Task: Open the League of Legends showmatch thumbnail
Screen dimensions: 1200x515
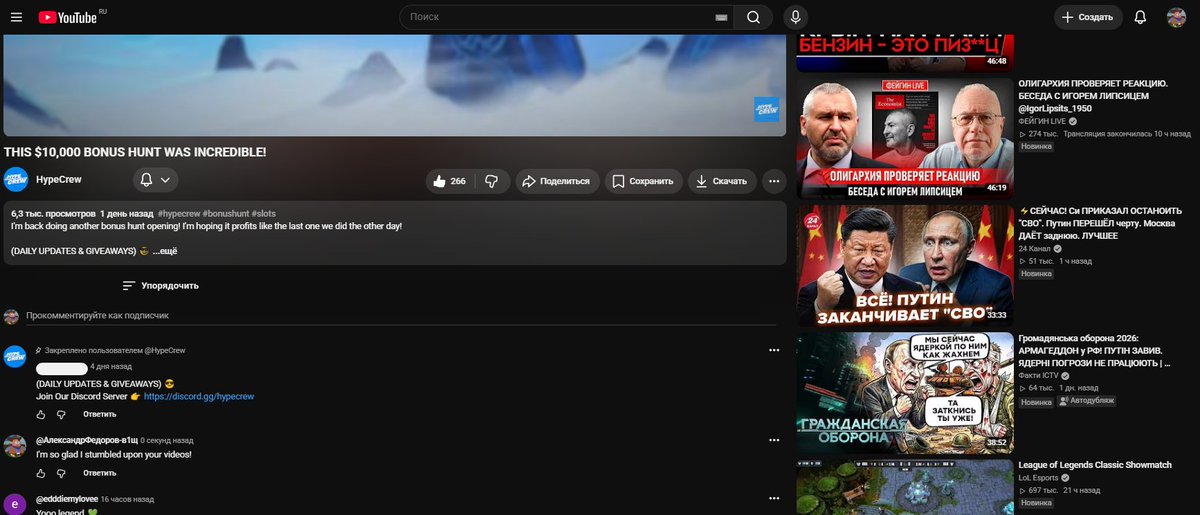Action: [905, 487]
